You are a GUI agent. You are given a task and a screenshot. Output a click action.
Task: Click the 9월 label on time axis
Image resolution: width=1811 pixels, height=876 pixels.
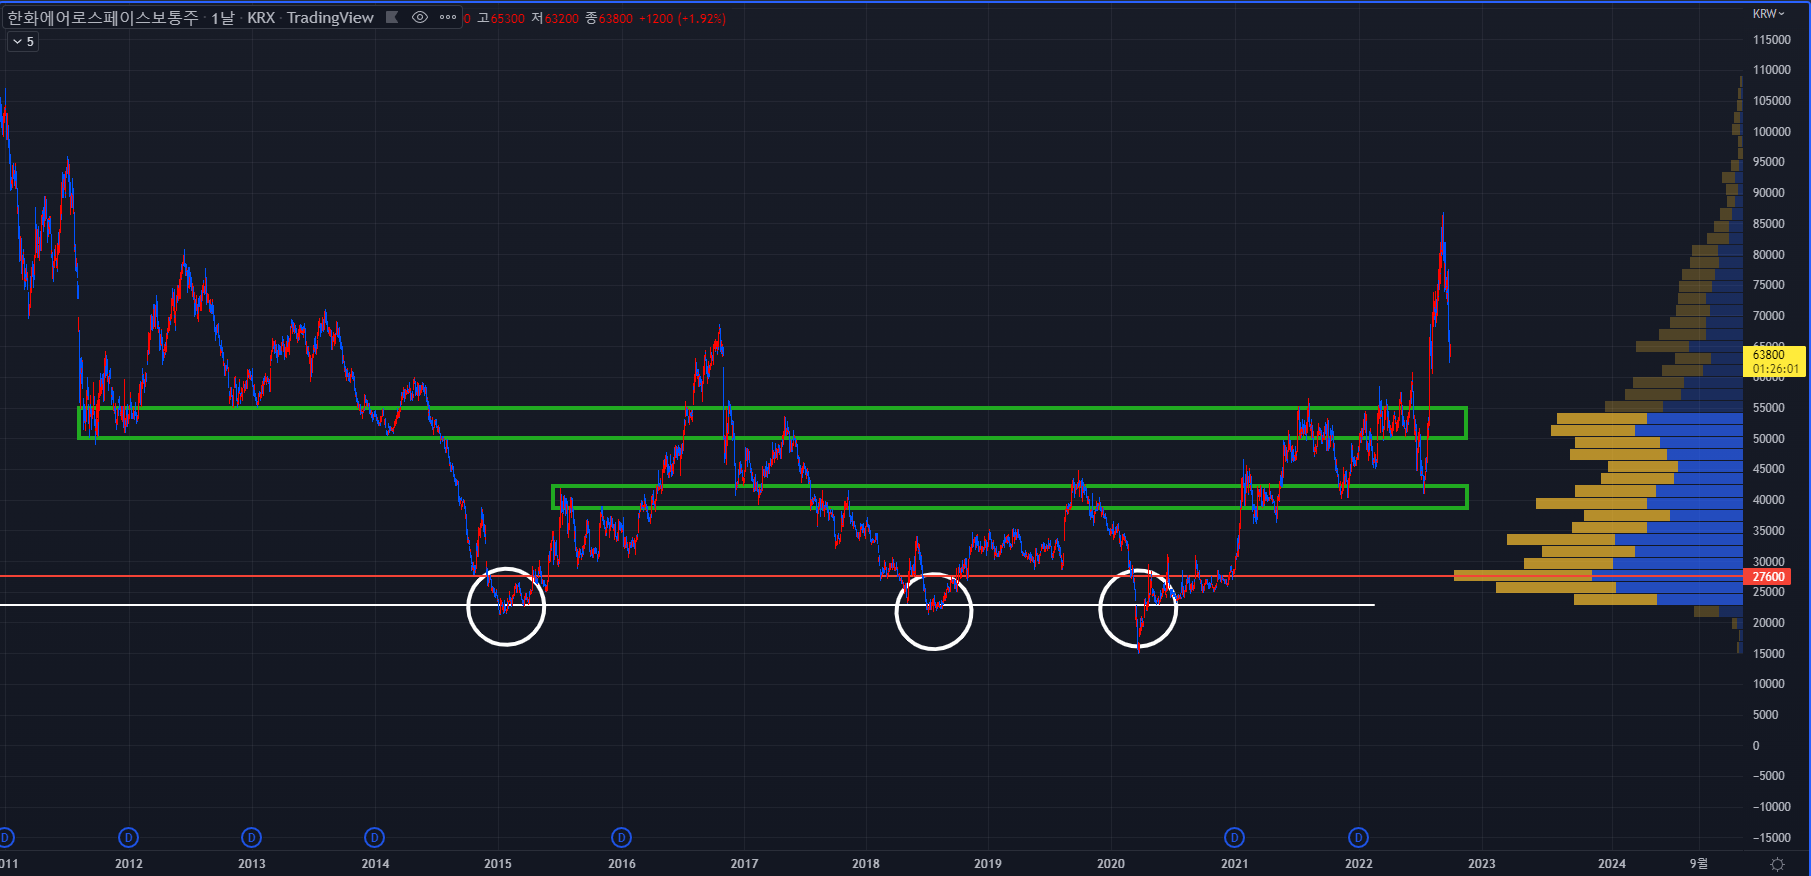(1699, 864)
